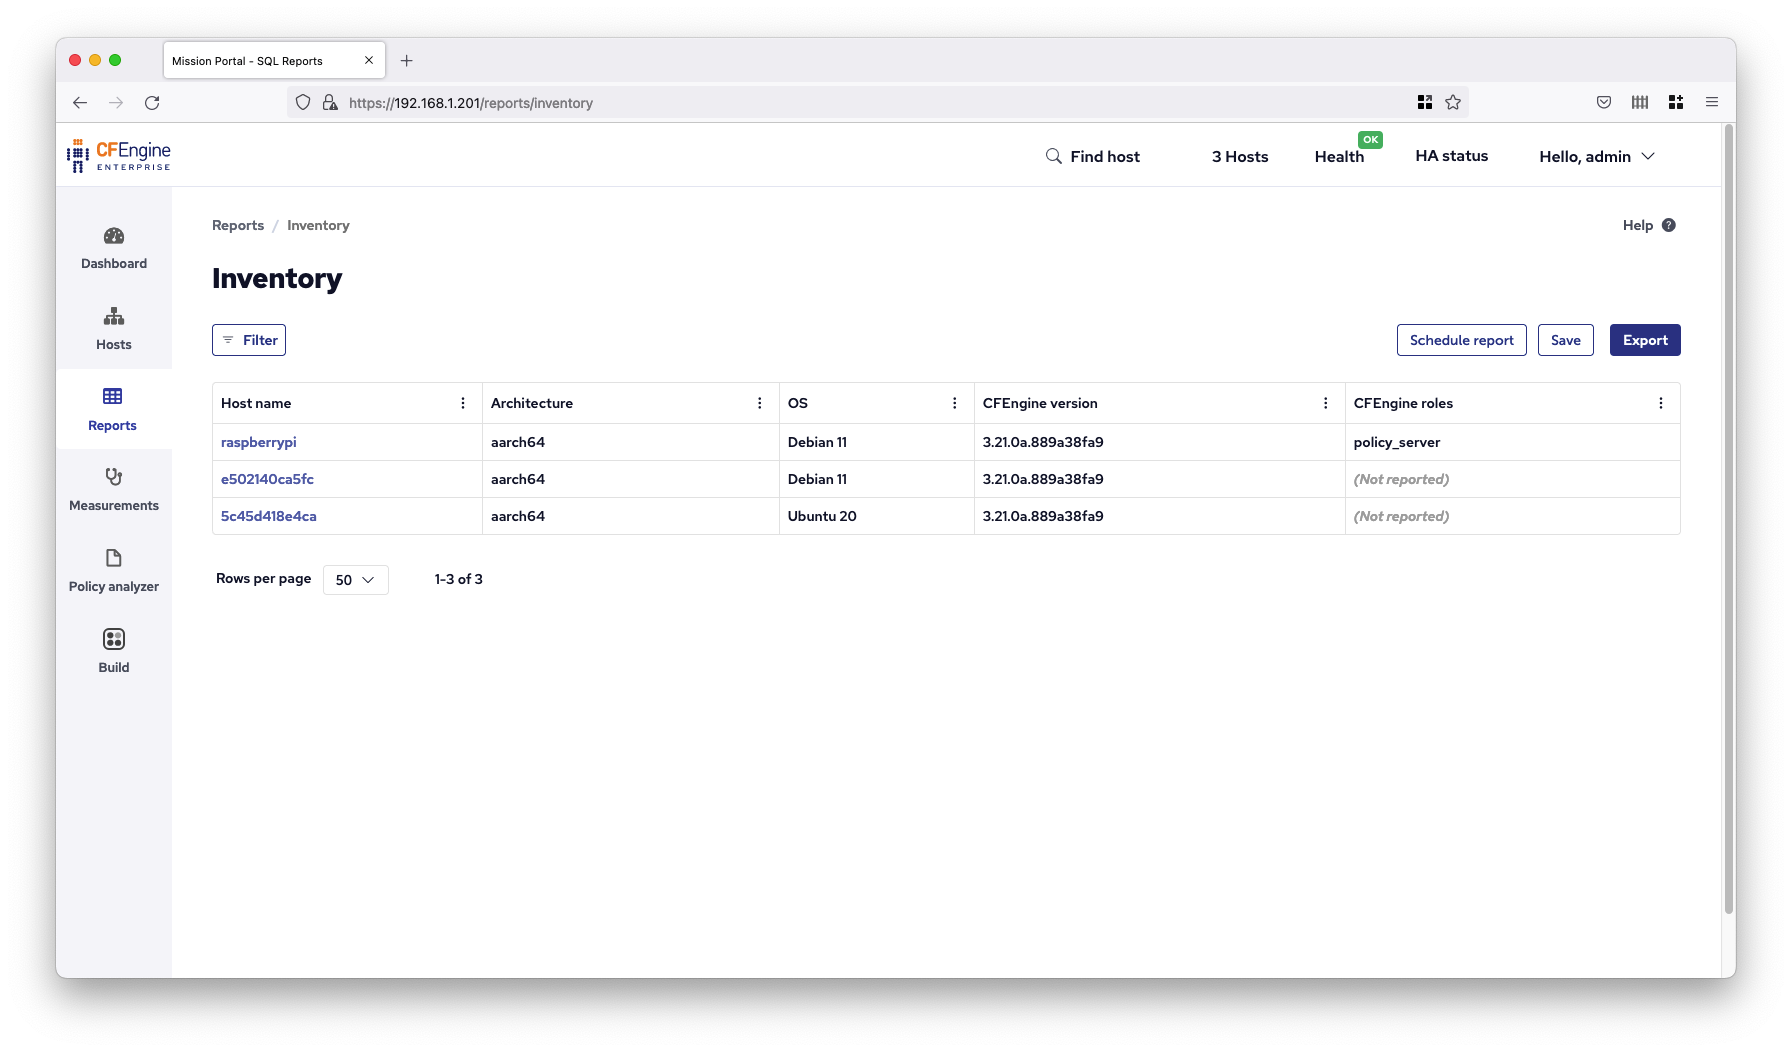Expand the Hello, admin user menu

click(x=1597, y=156)
